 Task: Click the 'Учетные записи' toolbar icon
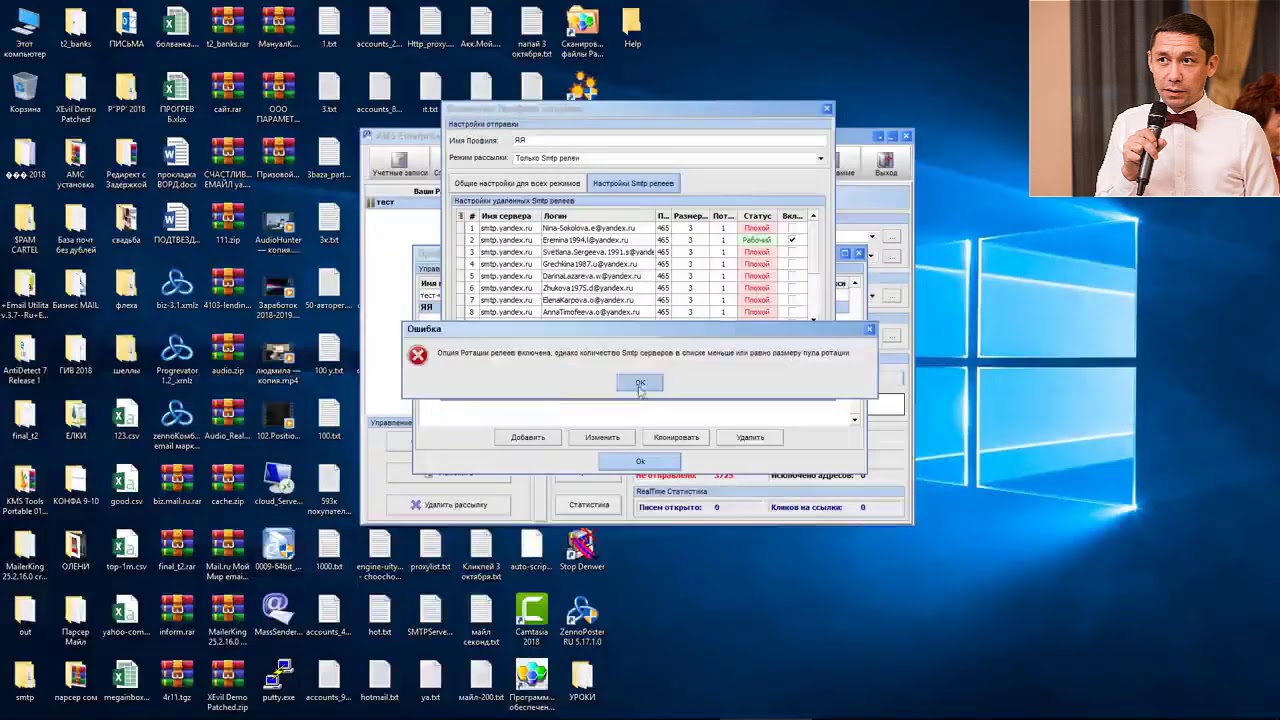pos(400,164)
